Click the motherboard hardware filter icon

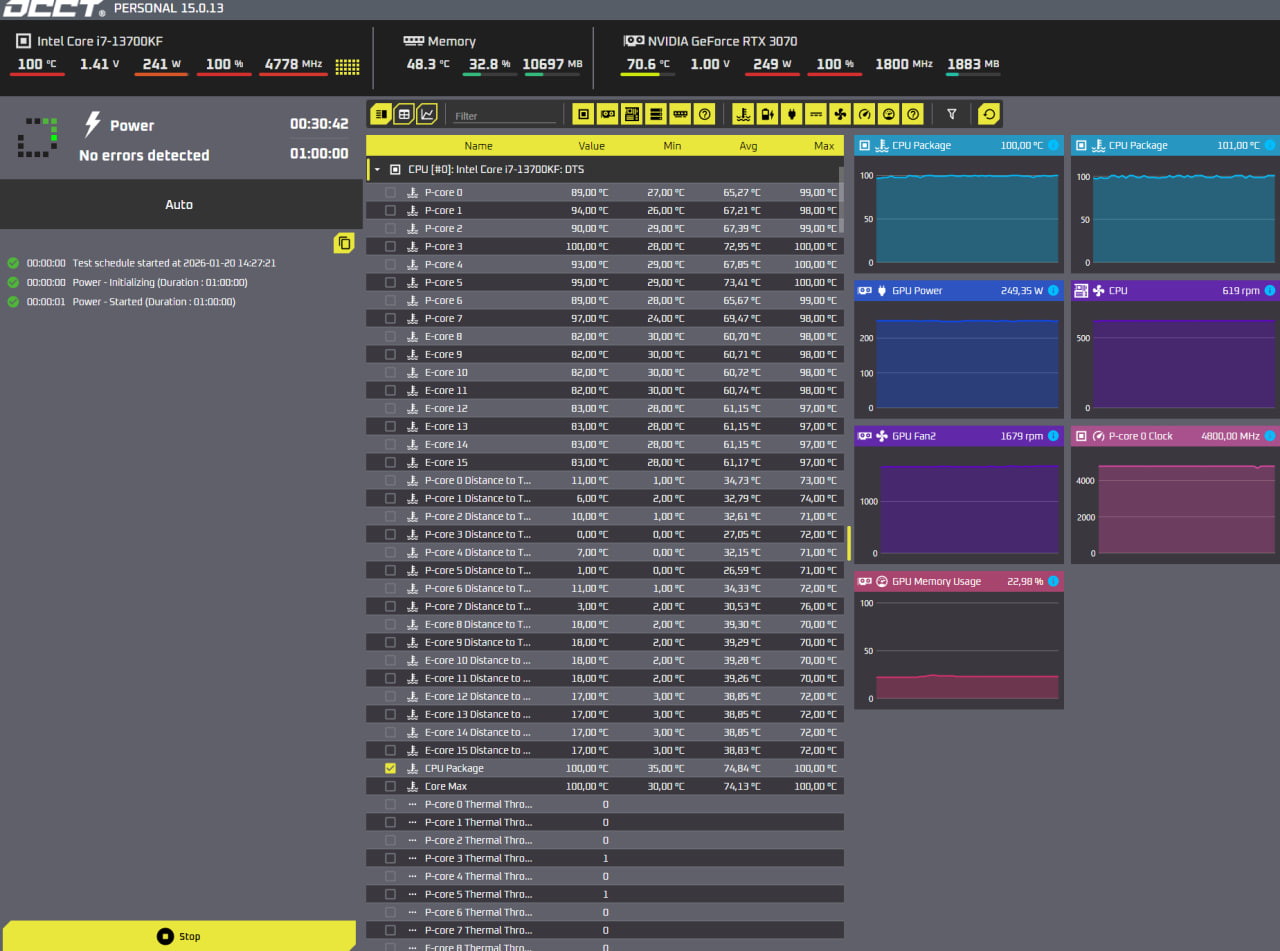click(632, 114)
